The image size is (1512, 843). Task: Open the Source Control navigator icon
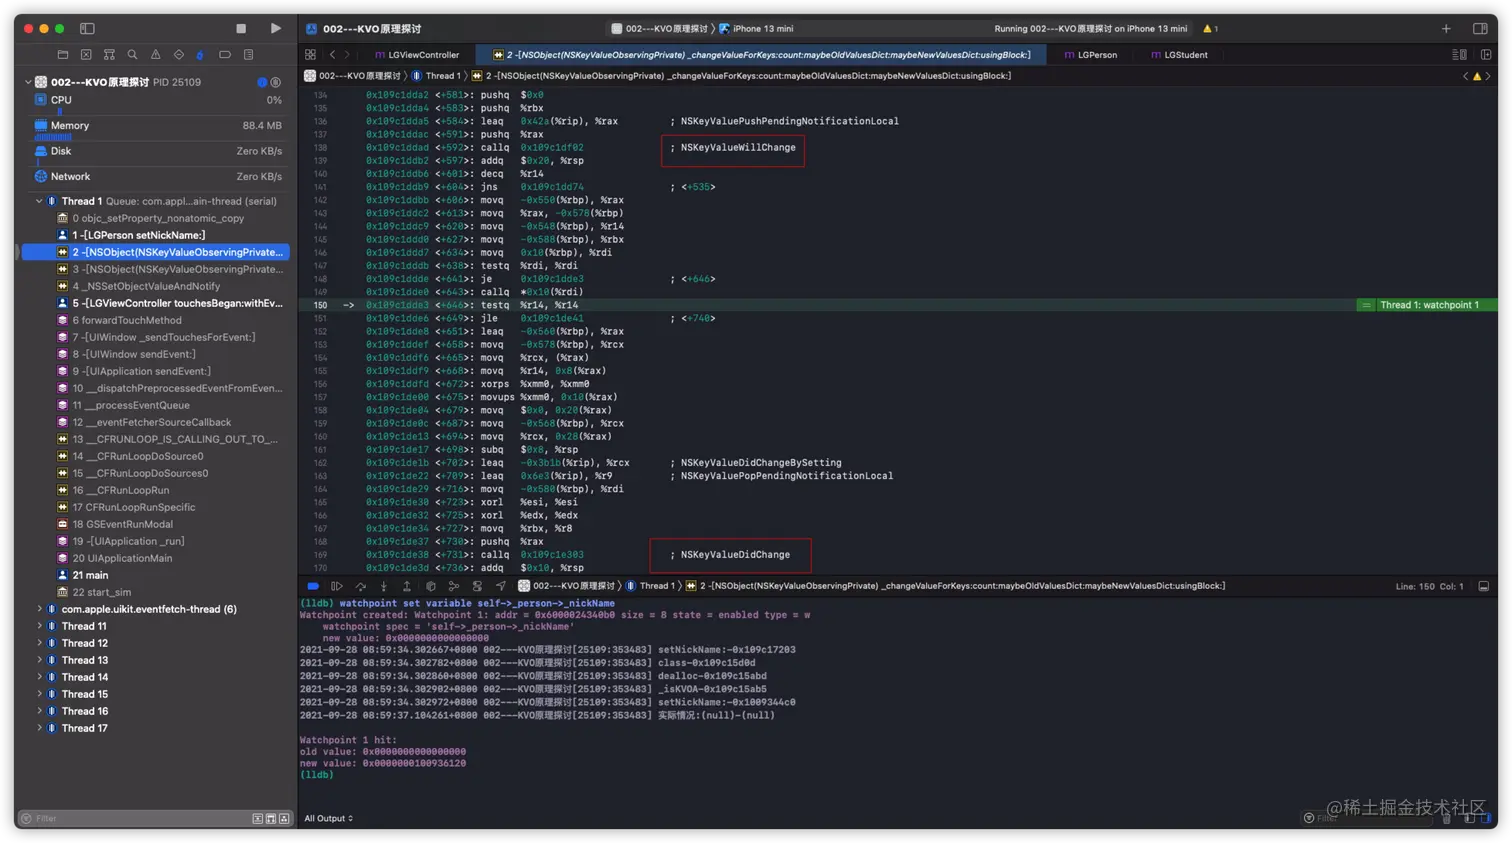[86, 55]
